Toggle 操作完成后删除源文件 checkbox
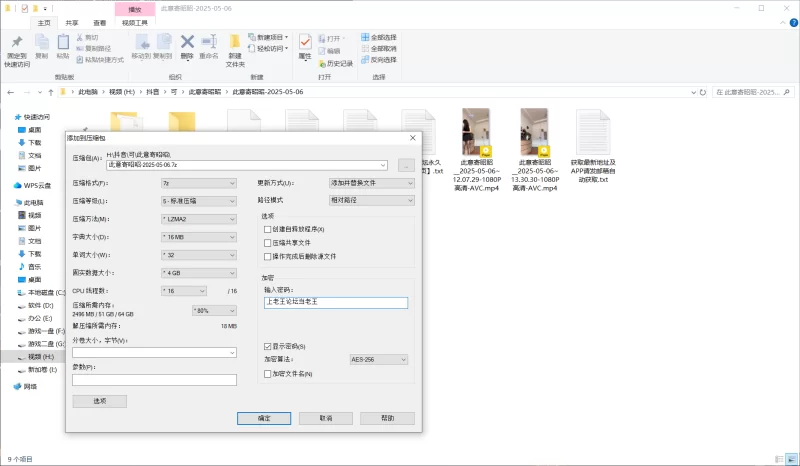800x466 pixels. pyautogui.click(x=267, y=256)
